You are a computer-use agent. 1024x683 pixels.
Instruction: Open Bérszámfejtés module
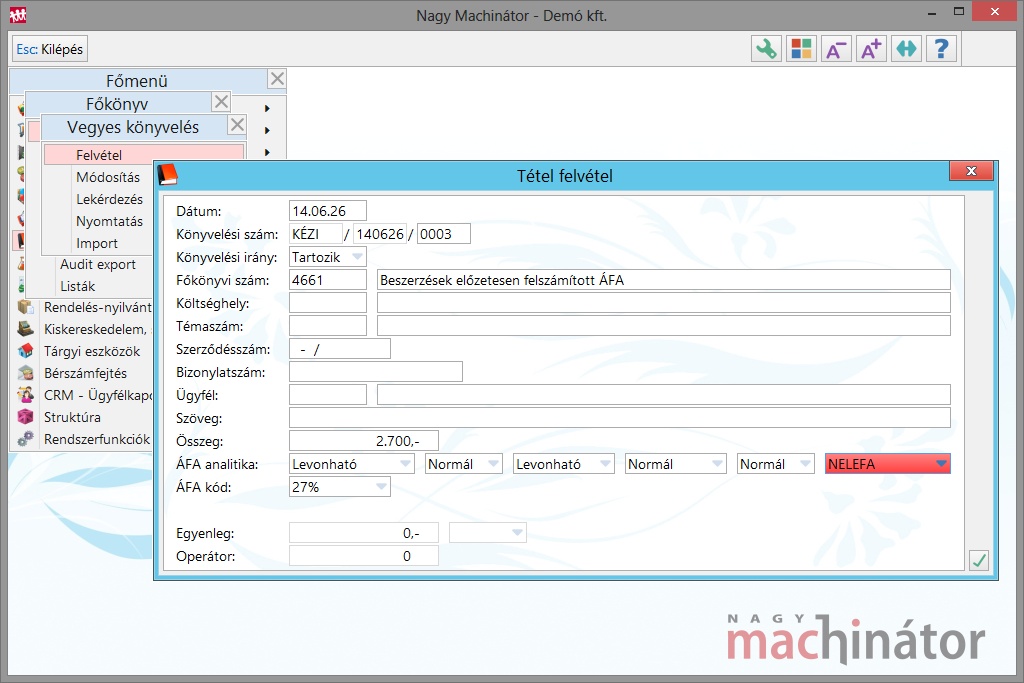coord(85,373)
